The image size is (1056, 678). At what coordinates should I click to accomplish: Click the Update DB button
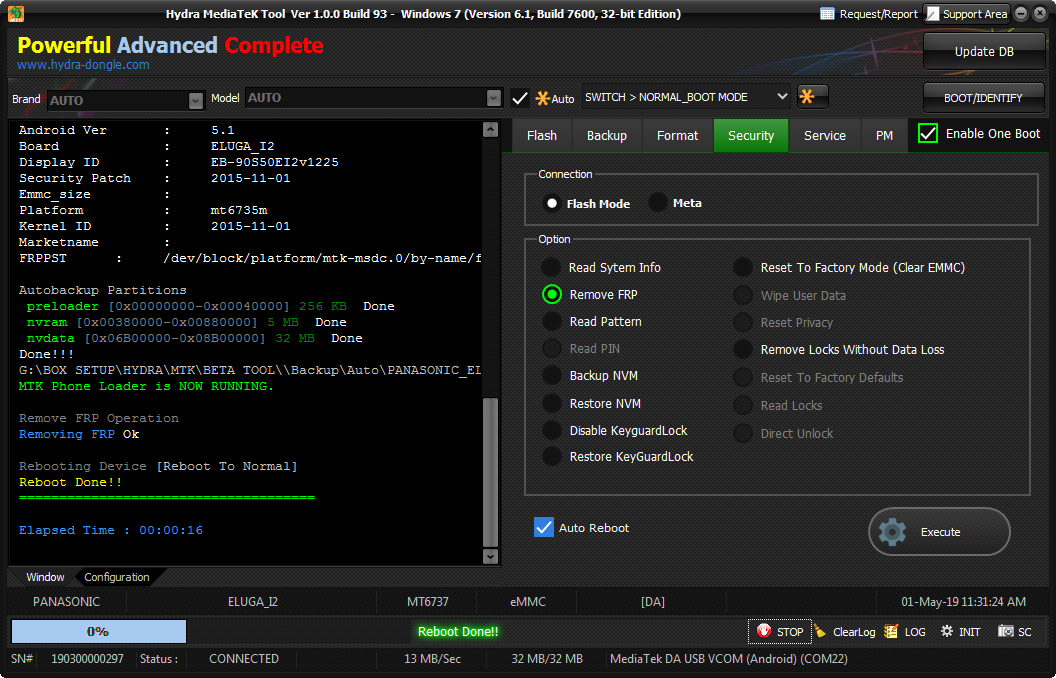(984, 52)
